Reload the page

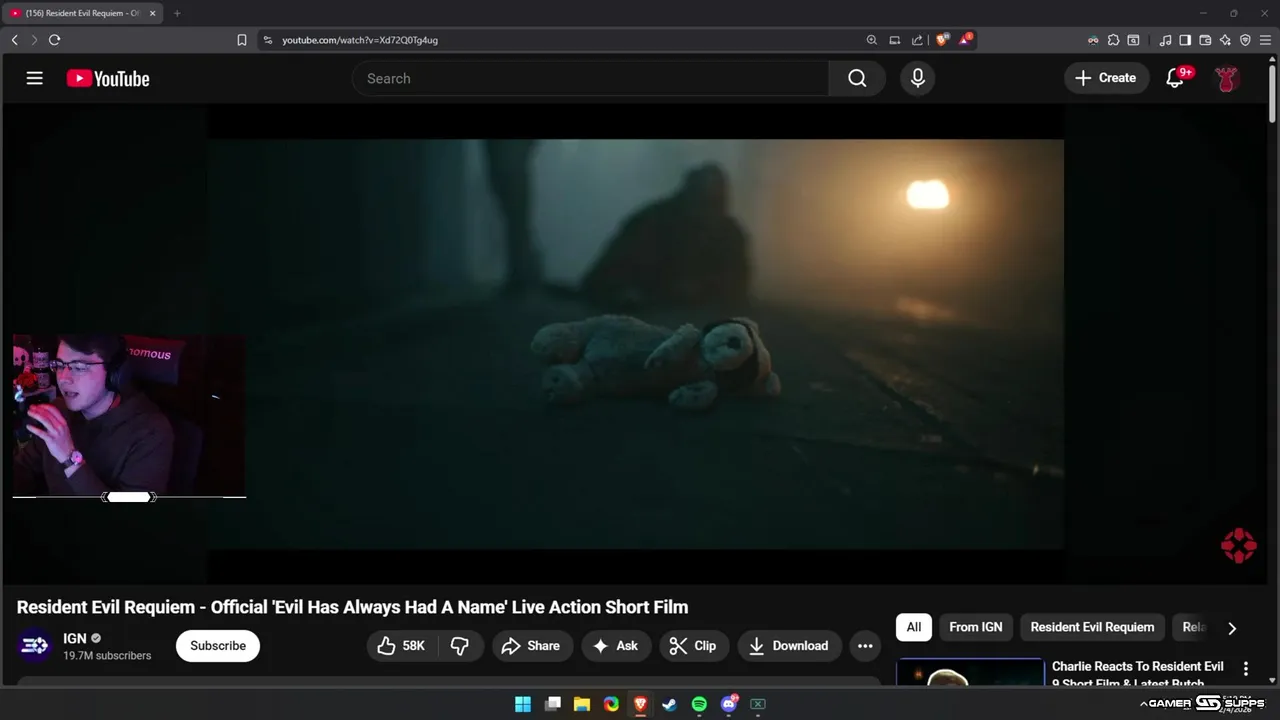[54, 40]
